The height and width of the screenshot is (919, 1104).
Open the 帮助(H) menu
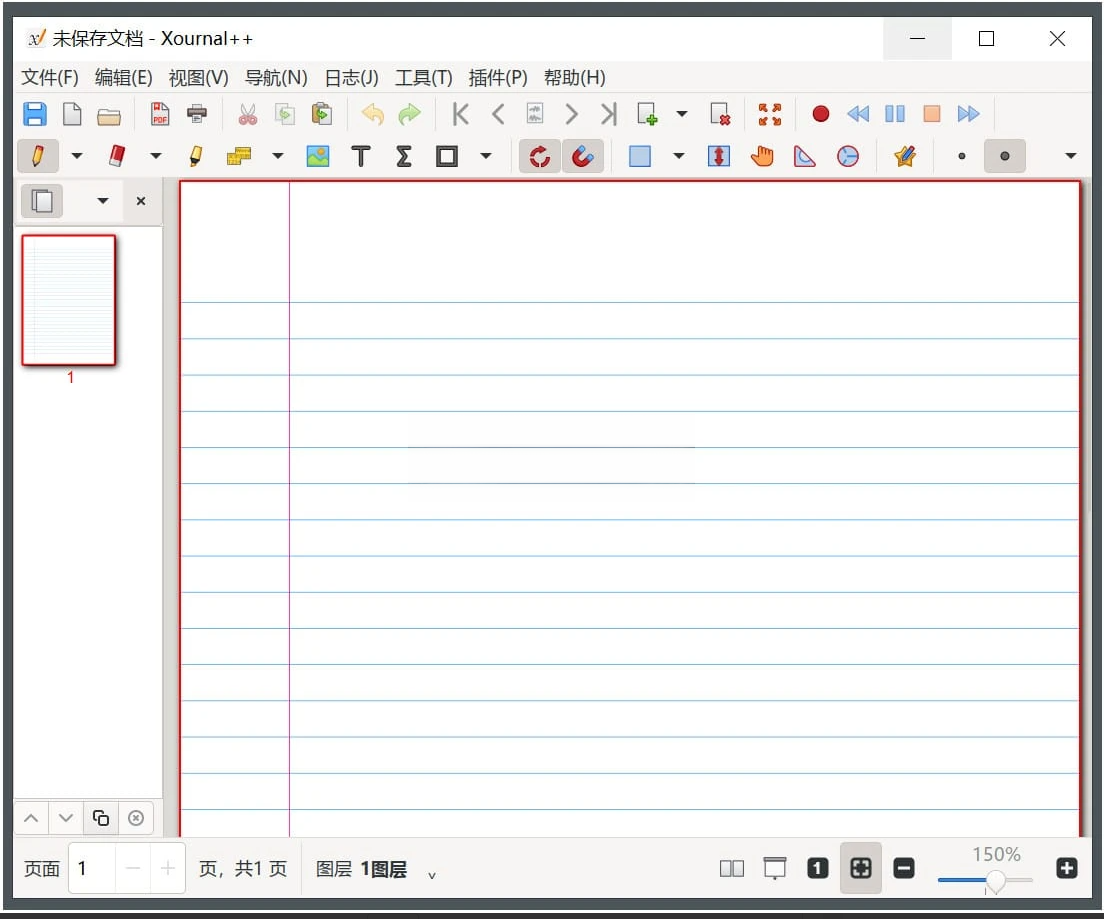575,77
